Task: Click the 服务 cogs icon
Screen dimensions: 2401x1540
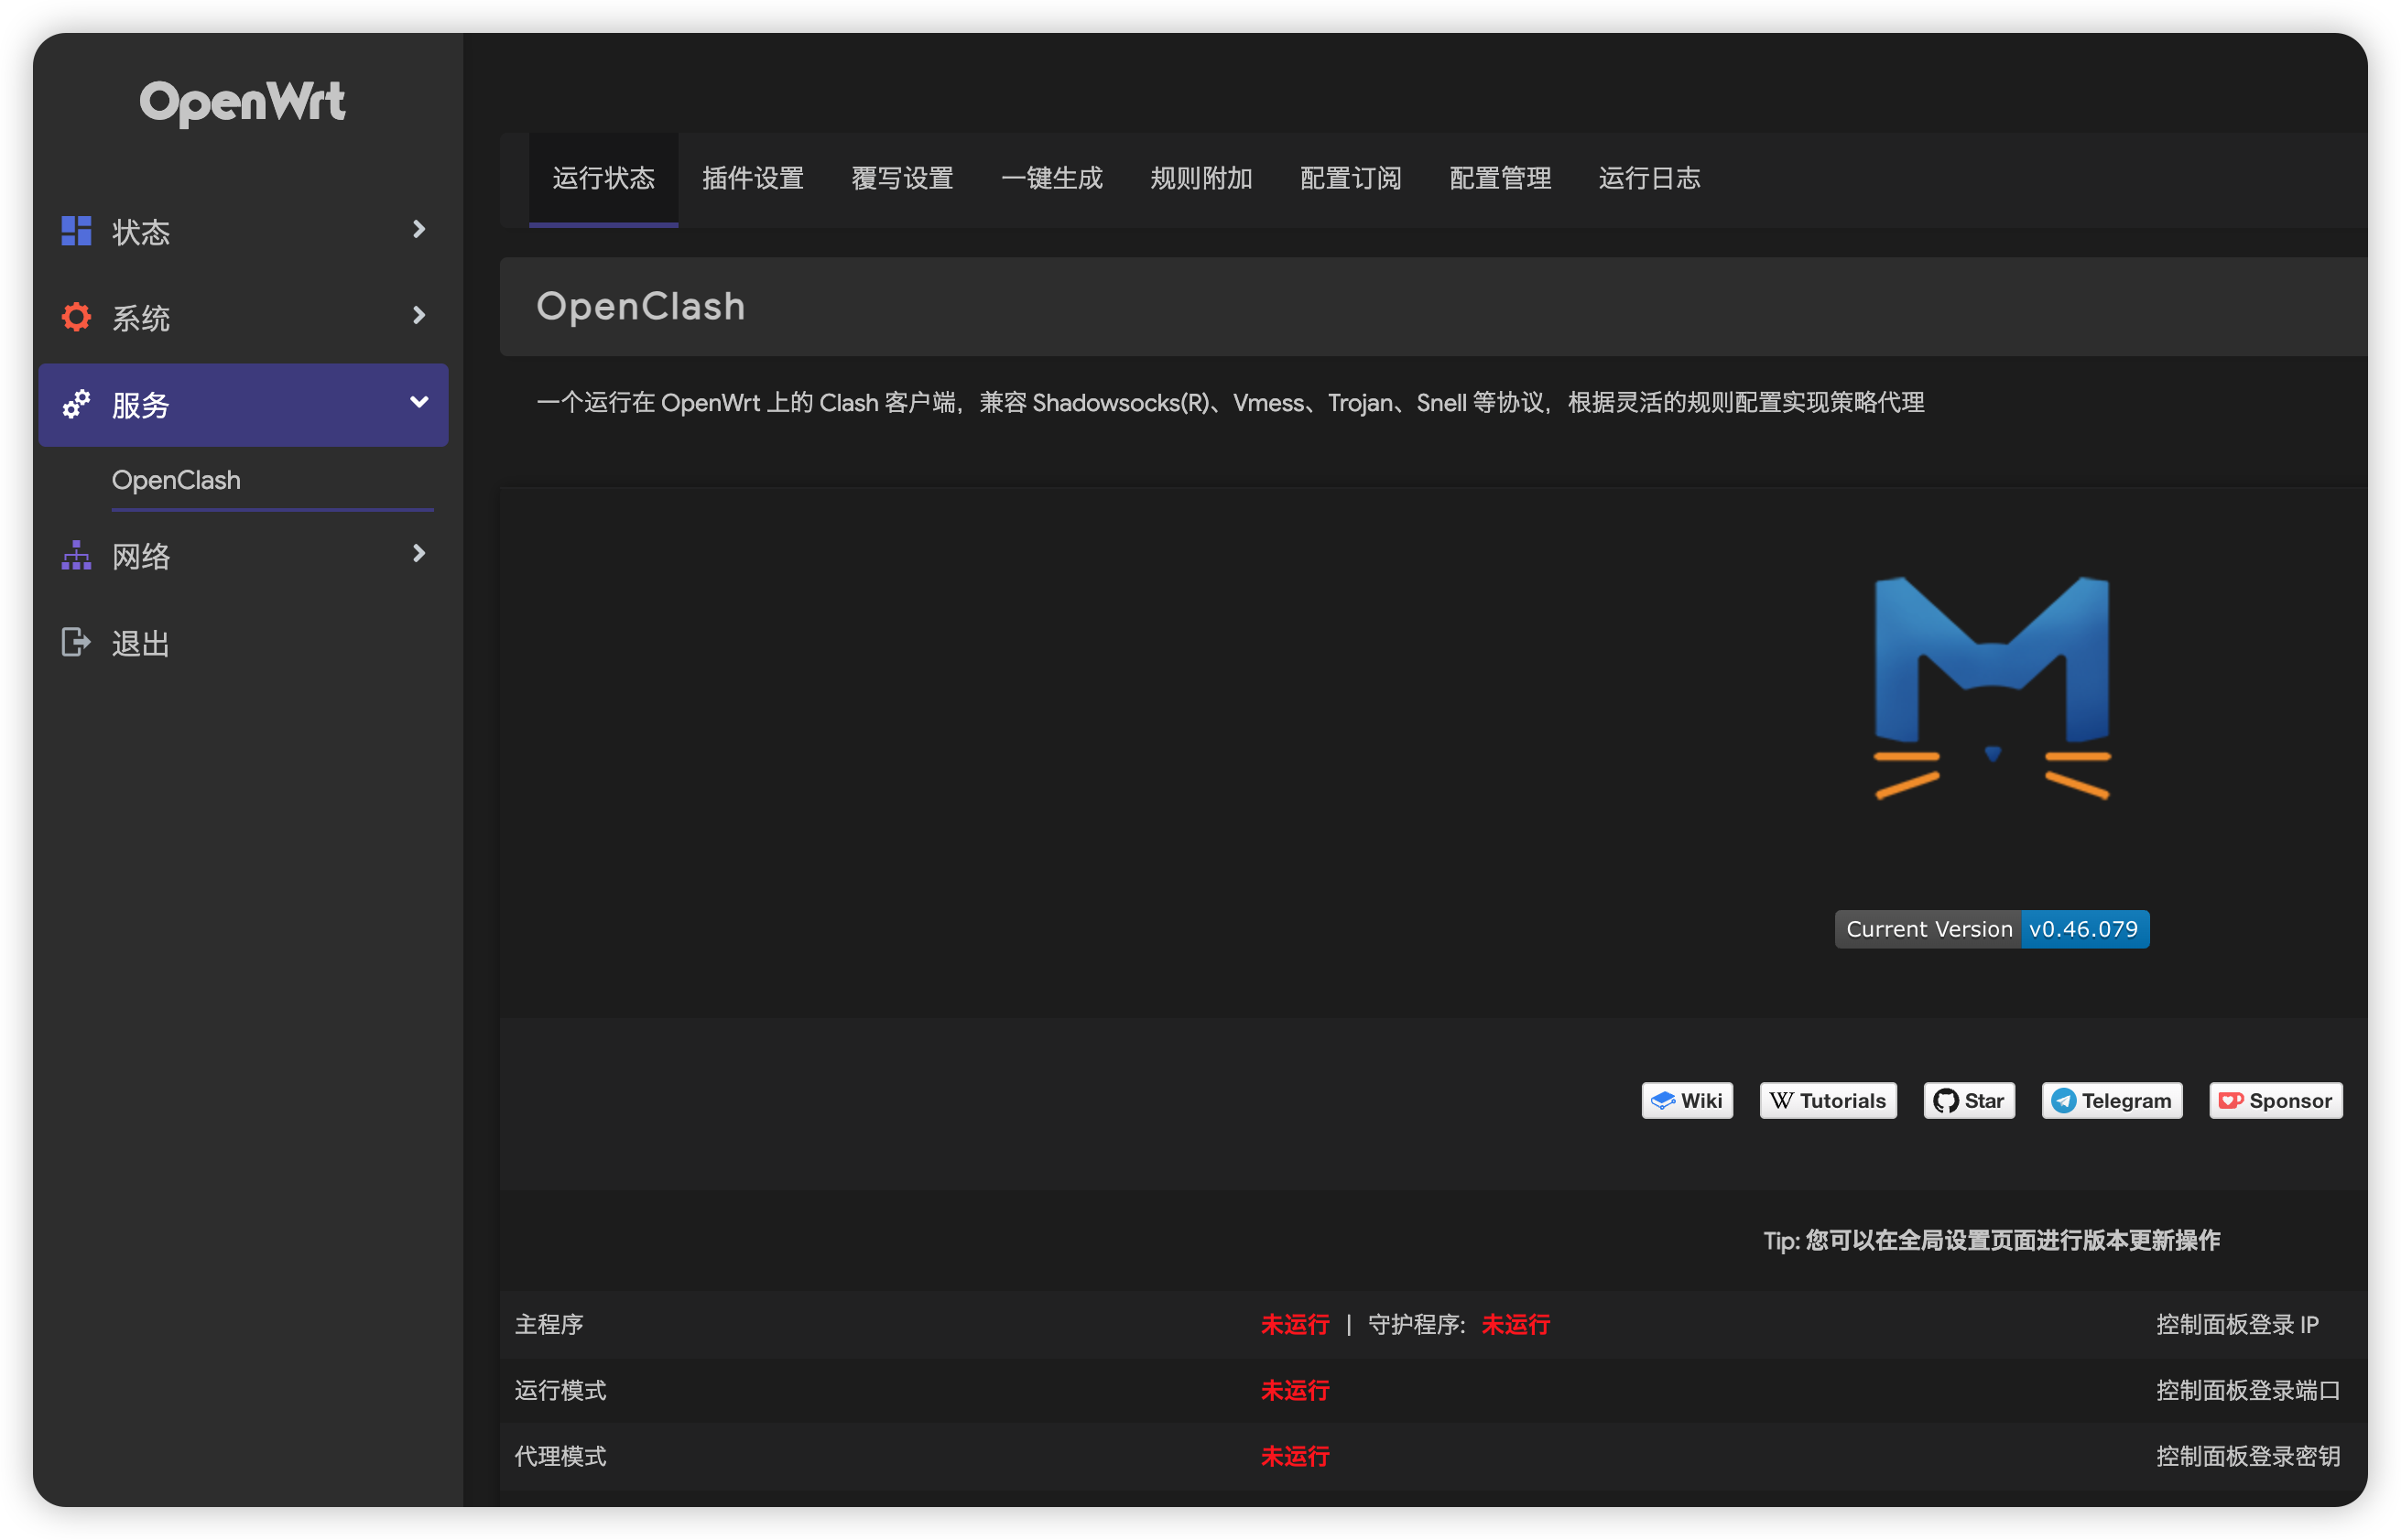Action: click(76, 404)
